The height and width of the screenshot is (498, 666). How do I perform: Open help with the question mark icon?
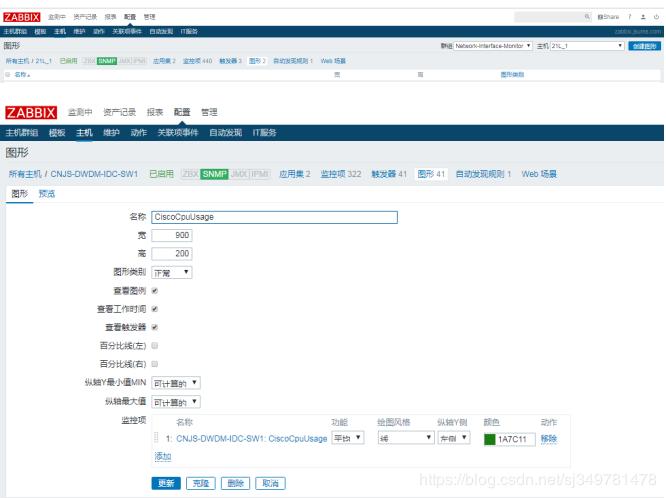[x=630, y=17]
